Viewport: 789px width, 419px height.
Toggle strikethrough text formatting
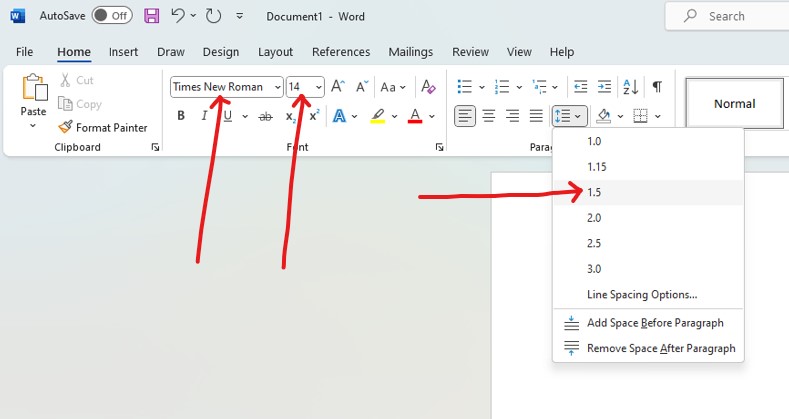pyautogui.click(x=265, y=116)
